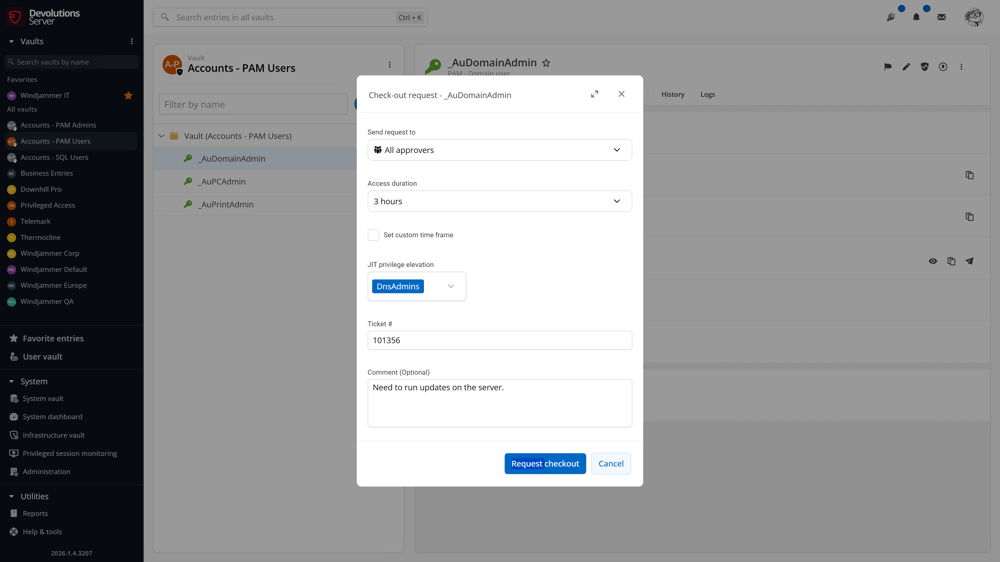Click the send paper-plane icon
Viewport: 1000px width, 562px height.
[x=969, y=261]
